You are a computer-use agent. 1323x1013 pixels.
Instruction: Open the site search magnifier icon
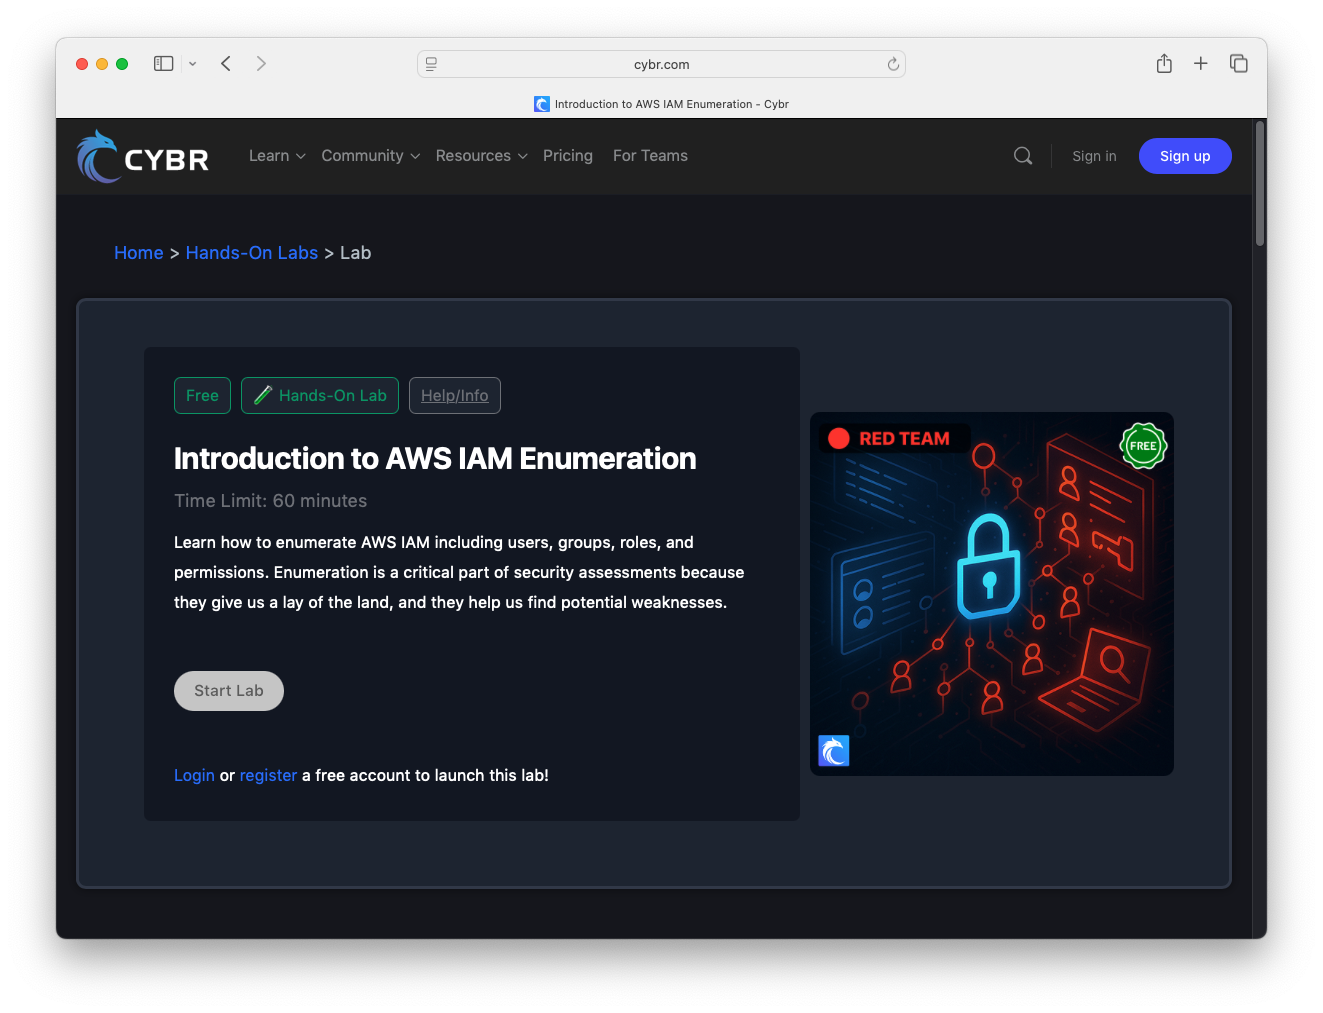pos(1022,156)
